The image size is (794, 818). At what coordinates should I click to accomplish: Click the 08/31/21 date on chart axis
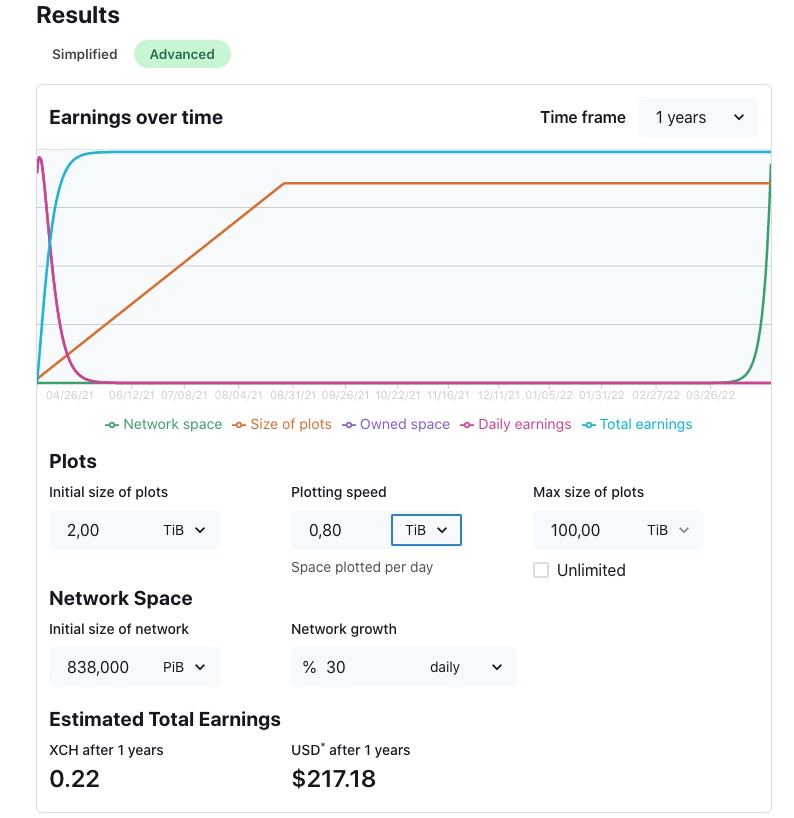(293, 395)
